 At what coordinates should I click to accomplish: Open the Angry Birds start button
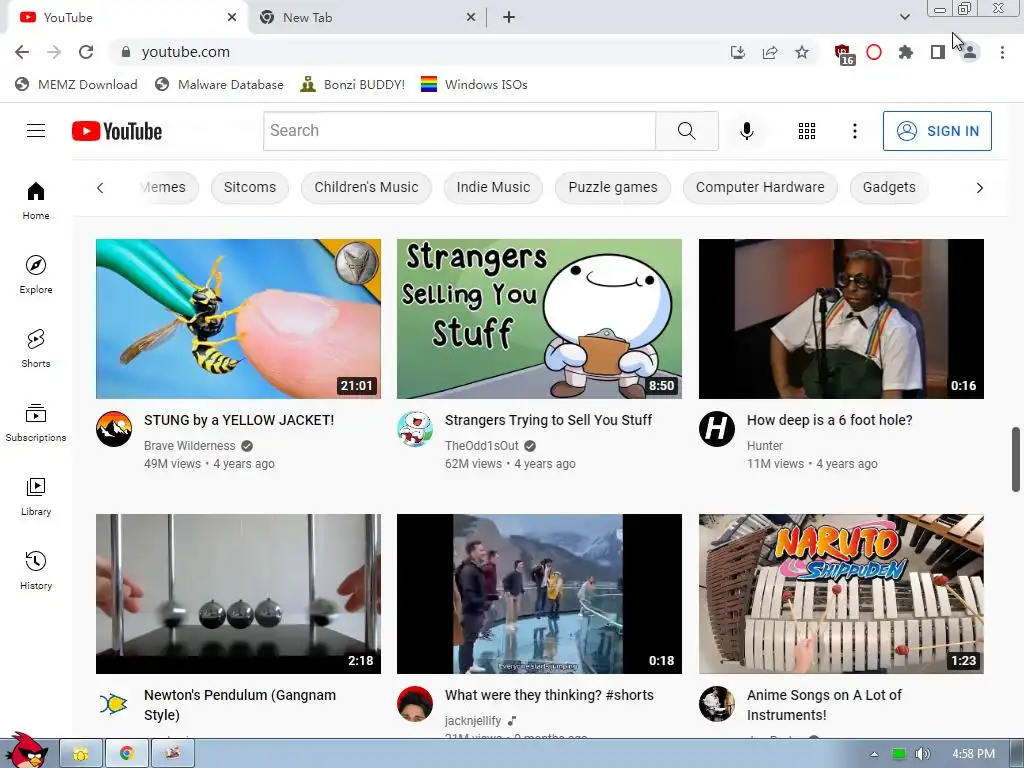click(26, 751)
